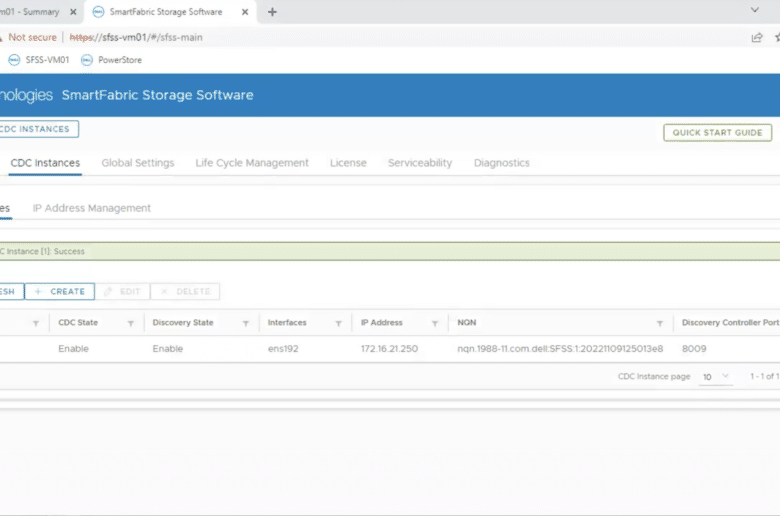Sort by Discovery State column header

coord(183,322)
